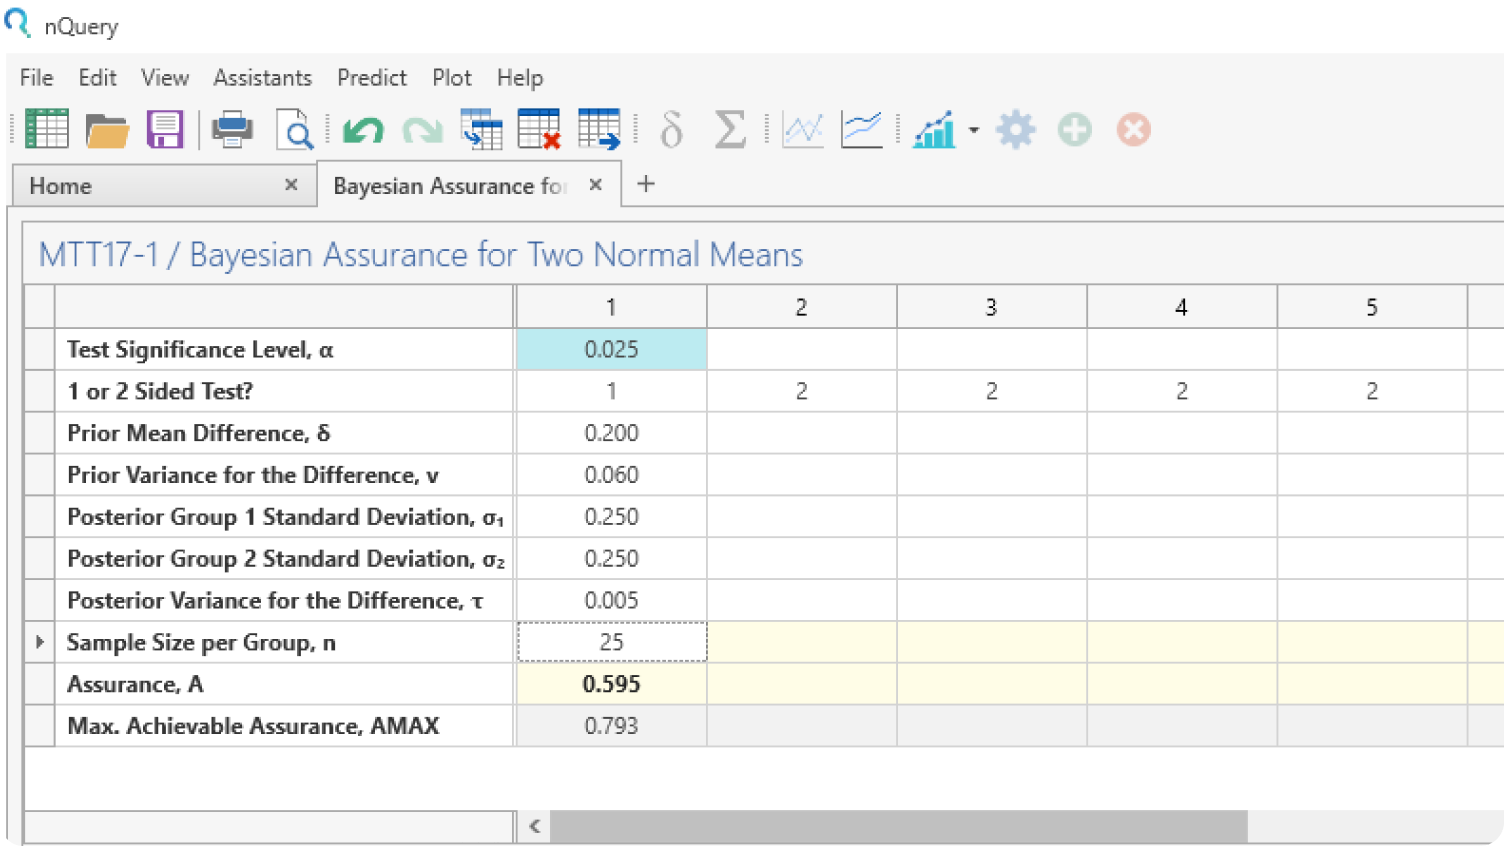This screenshot has width=1504, height=846.
Task: Open the Sigma summary statements tool
Action: (730, 129)
